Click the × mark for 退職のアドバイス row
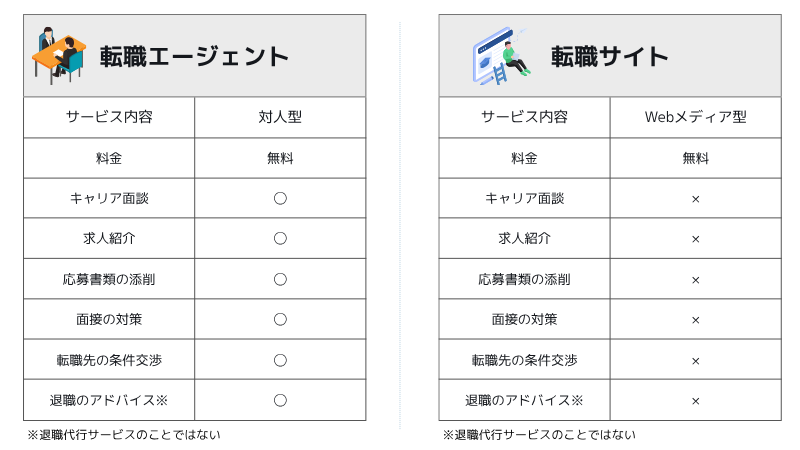Image resolution: width=800 pixels, height=450 pixels. pos(695,401)
